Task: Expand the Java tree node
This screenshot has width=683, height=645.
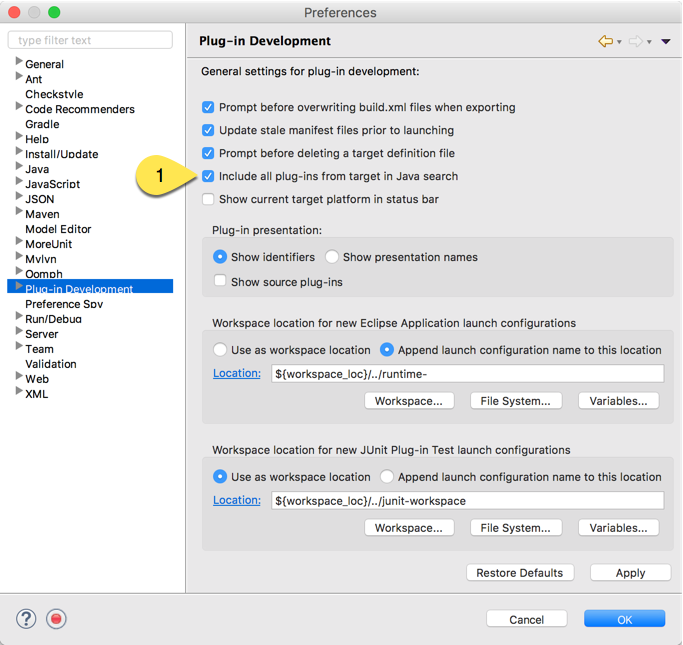Action: coord(19,169)
